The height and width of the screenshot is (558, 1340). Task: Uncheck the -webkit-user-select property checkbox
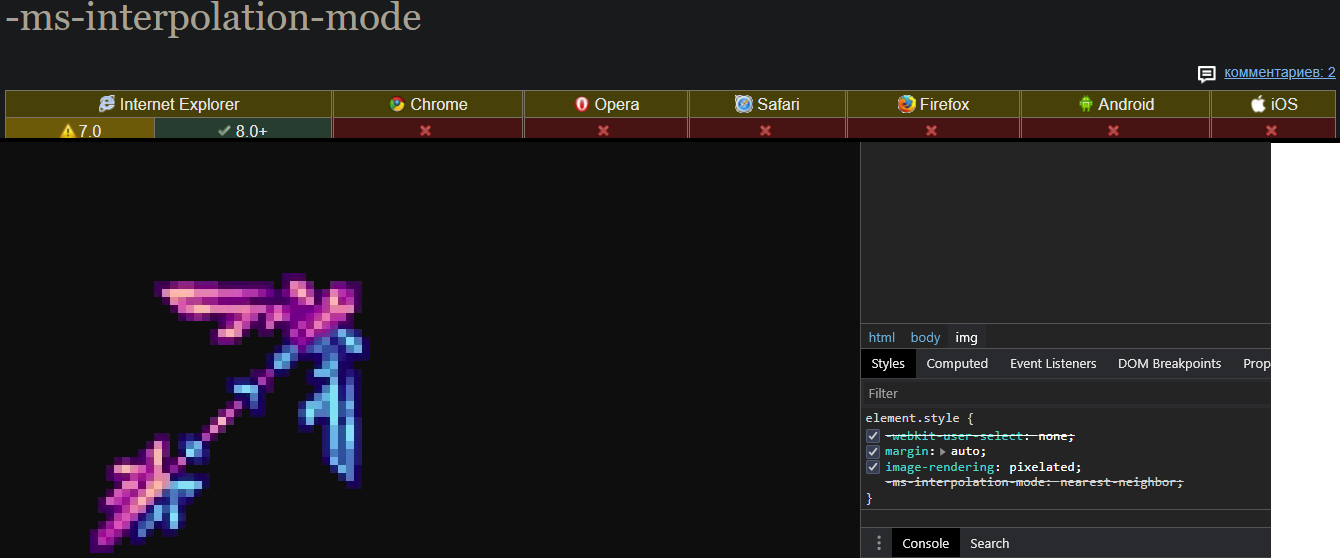coord(873,436)
